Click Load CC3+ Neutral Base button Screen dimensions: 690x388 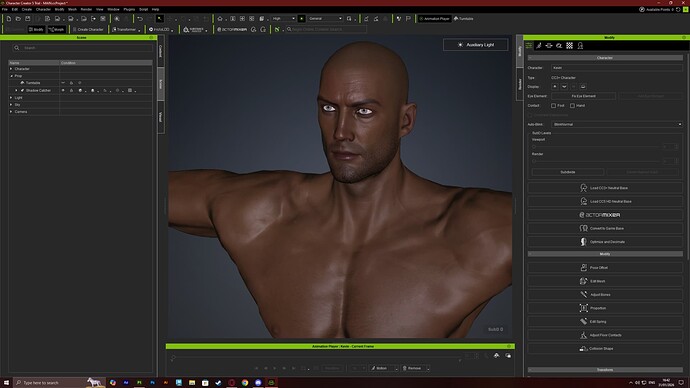tap(605, 188)
